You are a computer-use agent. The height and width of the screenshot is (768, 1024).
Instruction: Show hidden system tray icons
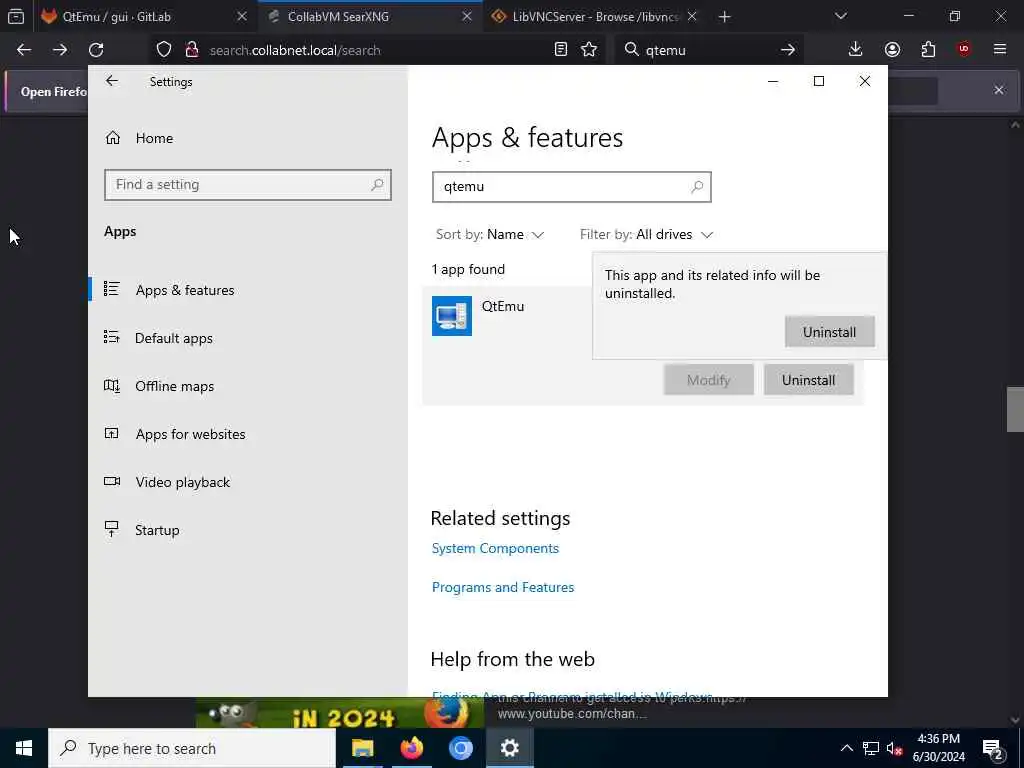tap(846, 748)
